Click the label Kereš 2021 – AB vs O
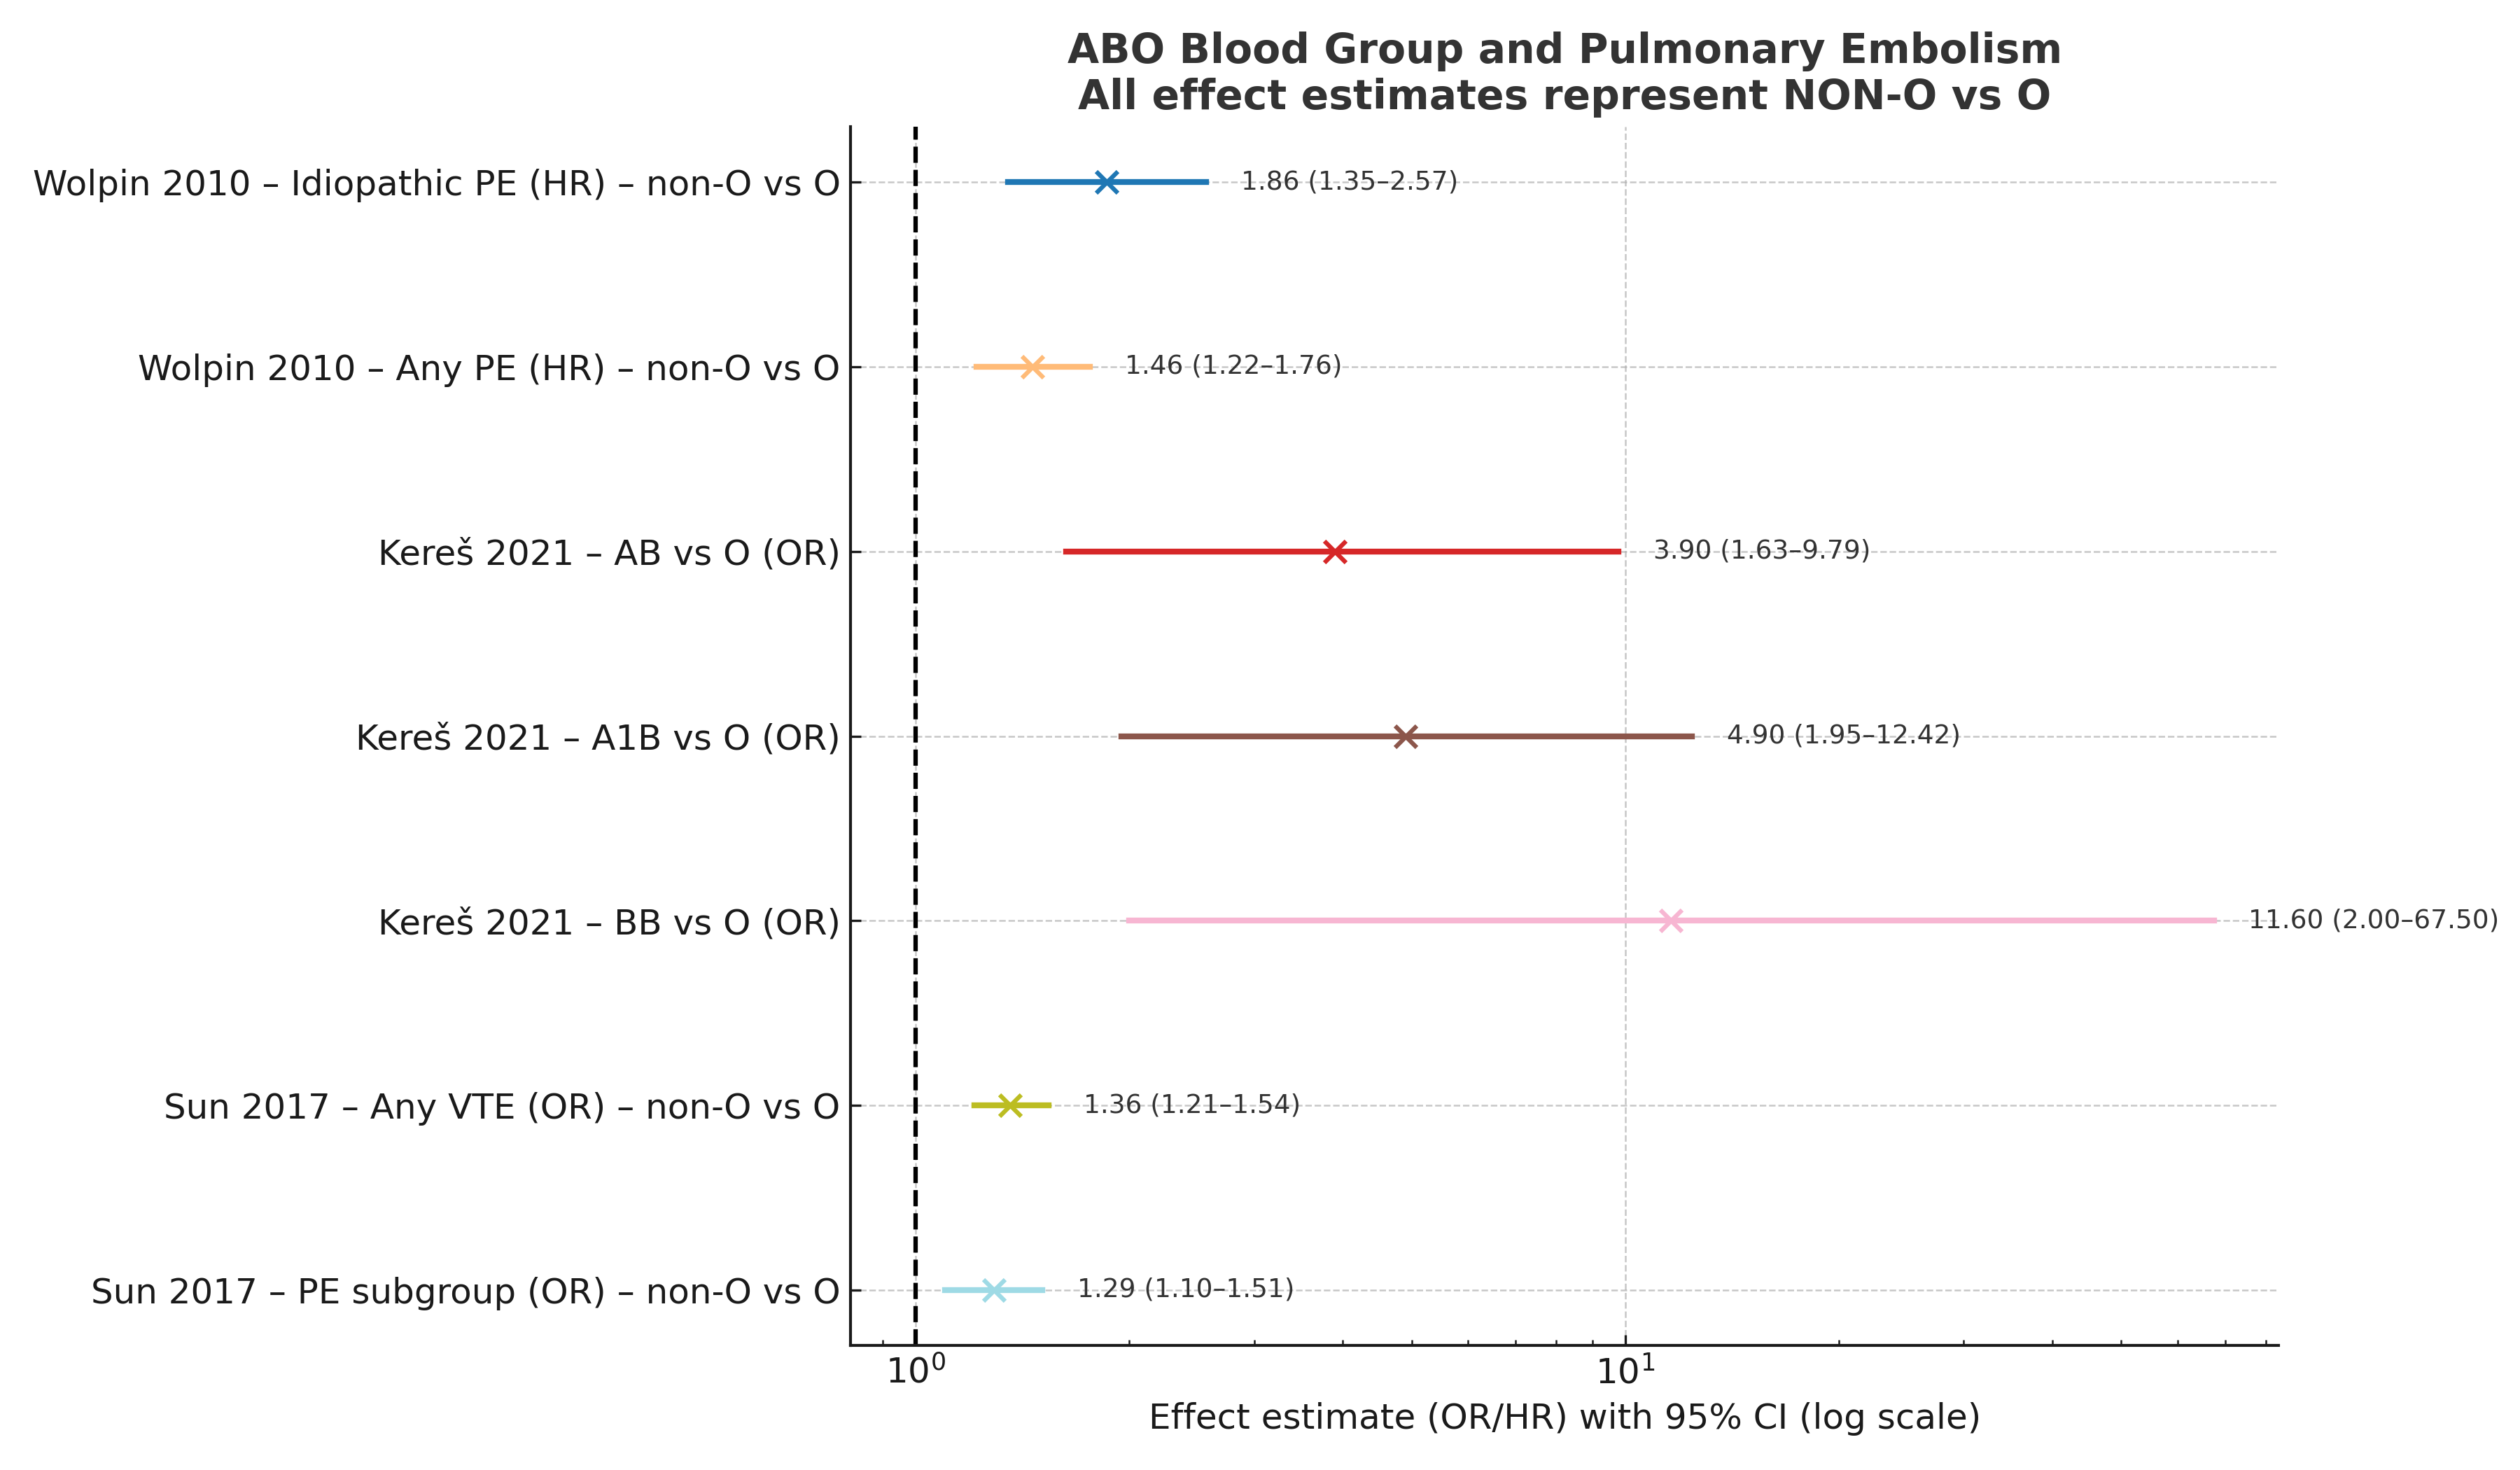This screenshot has height=1470, width=2520. [608, 553]
